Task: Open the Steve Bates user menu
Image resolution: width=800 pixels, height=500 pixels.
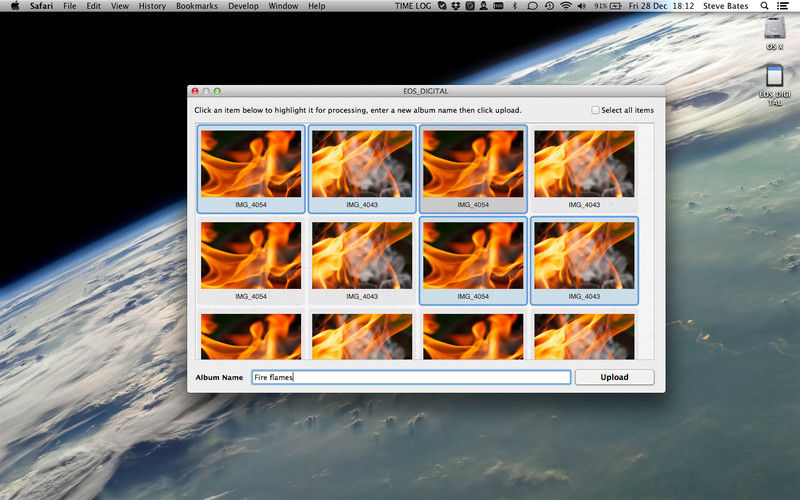Action: [726, 6]
